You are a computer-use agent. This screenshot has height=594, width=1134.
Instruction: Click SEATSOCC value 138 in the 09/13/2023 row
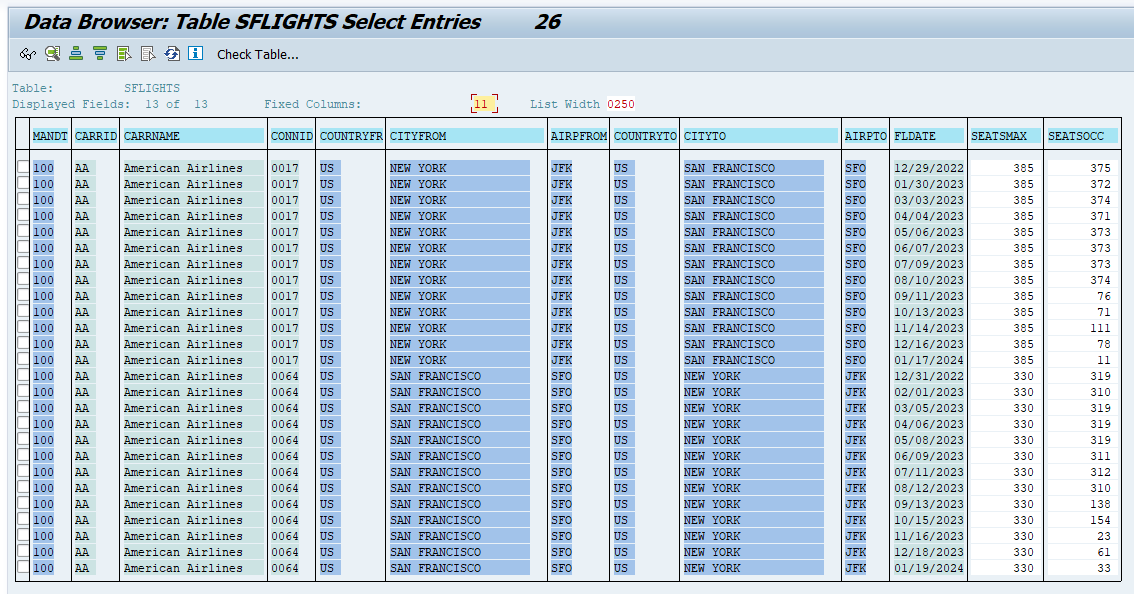point(1100,504)
